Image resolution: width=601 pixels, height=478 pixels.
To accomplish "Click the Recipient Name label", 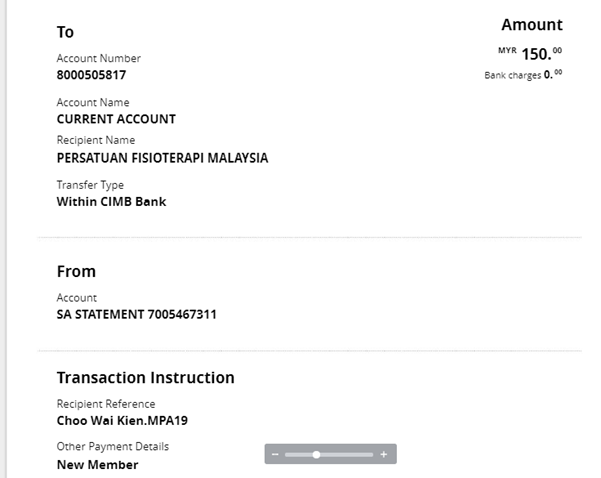I will (95, 140).
